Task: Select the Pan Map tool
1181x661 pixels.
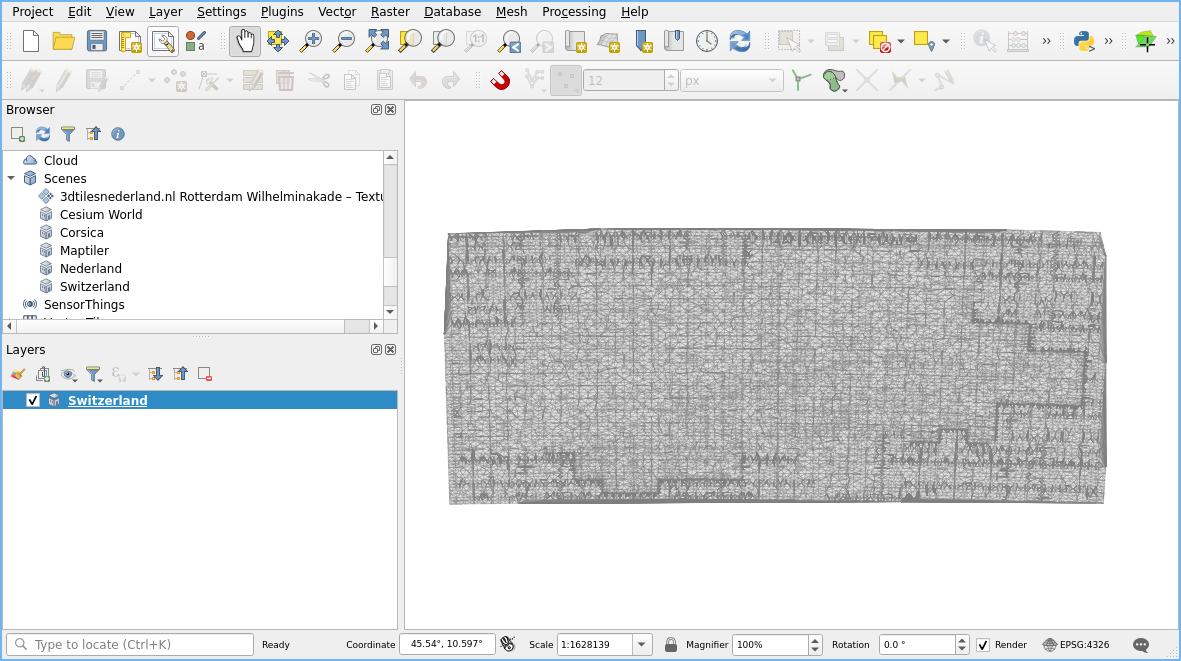Action: [x=244, y=42]
